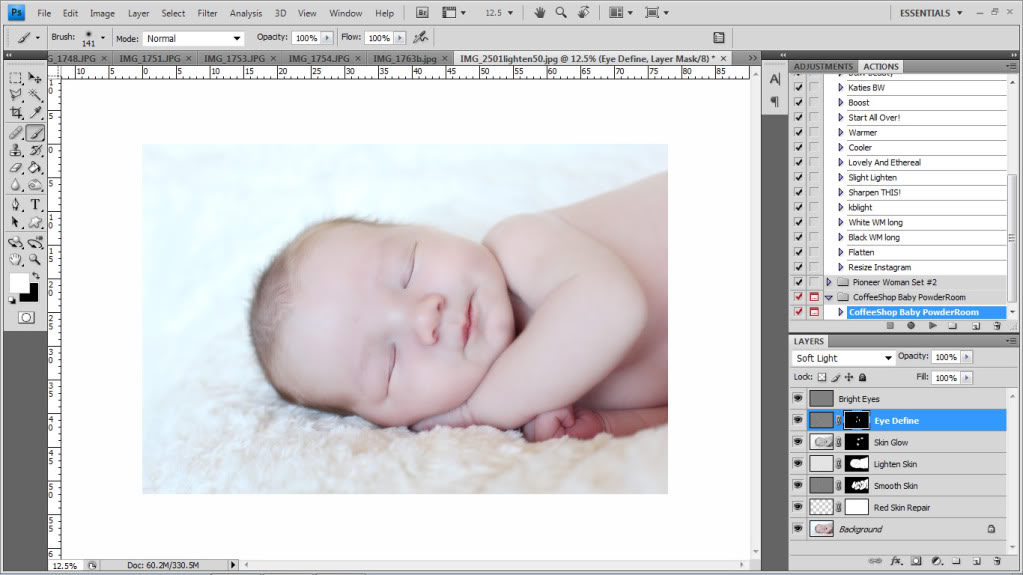Image resolution: width=1023 pixels, height=575 pixels.
Task: Select the History Brush tool
Action: coord(35,150)
